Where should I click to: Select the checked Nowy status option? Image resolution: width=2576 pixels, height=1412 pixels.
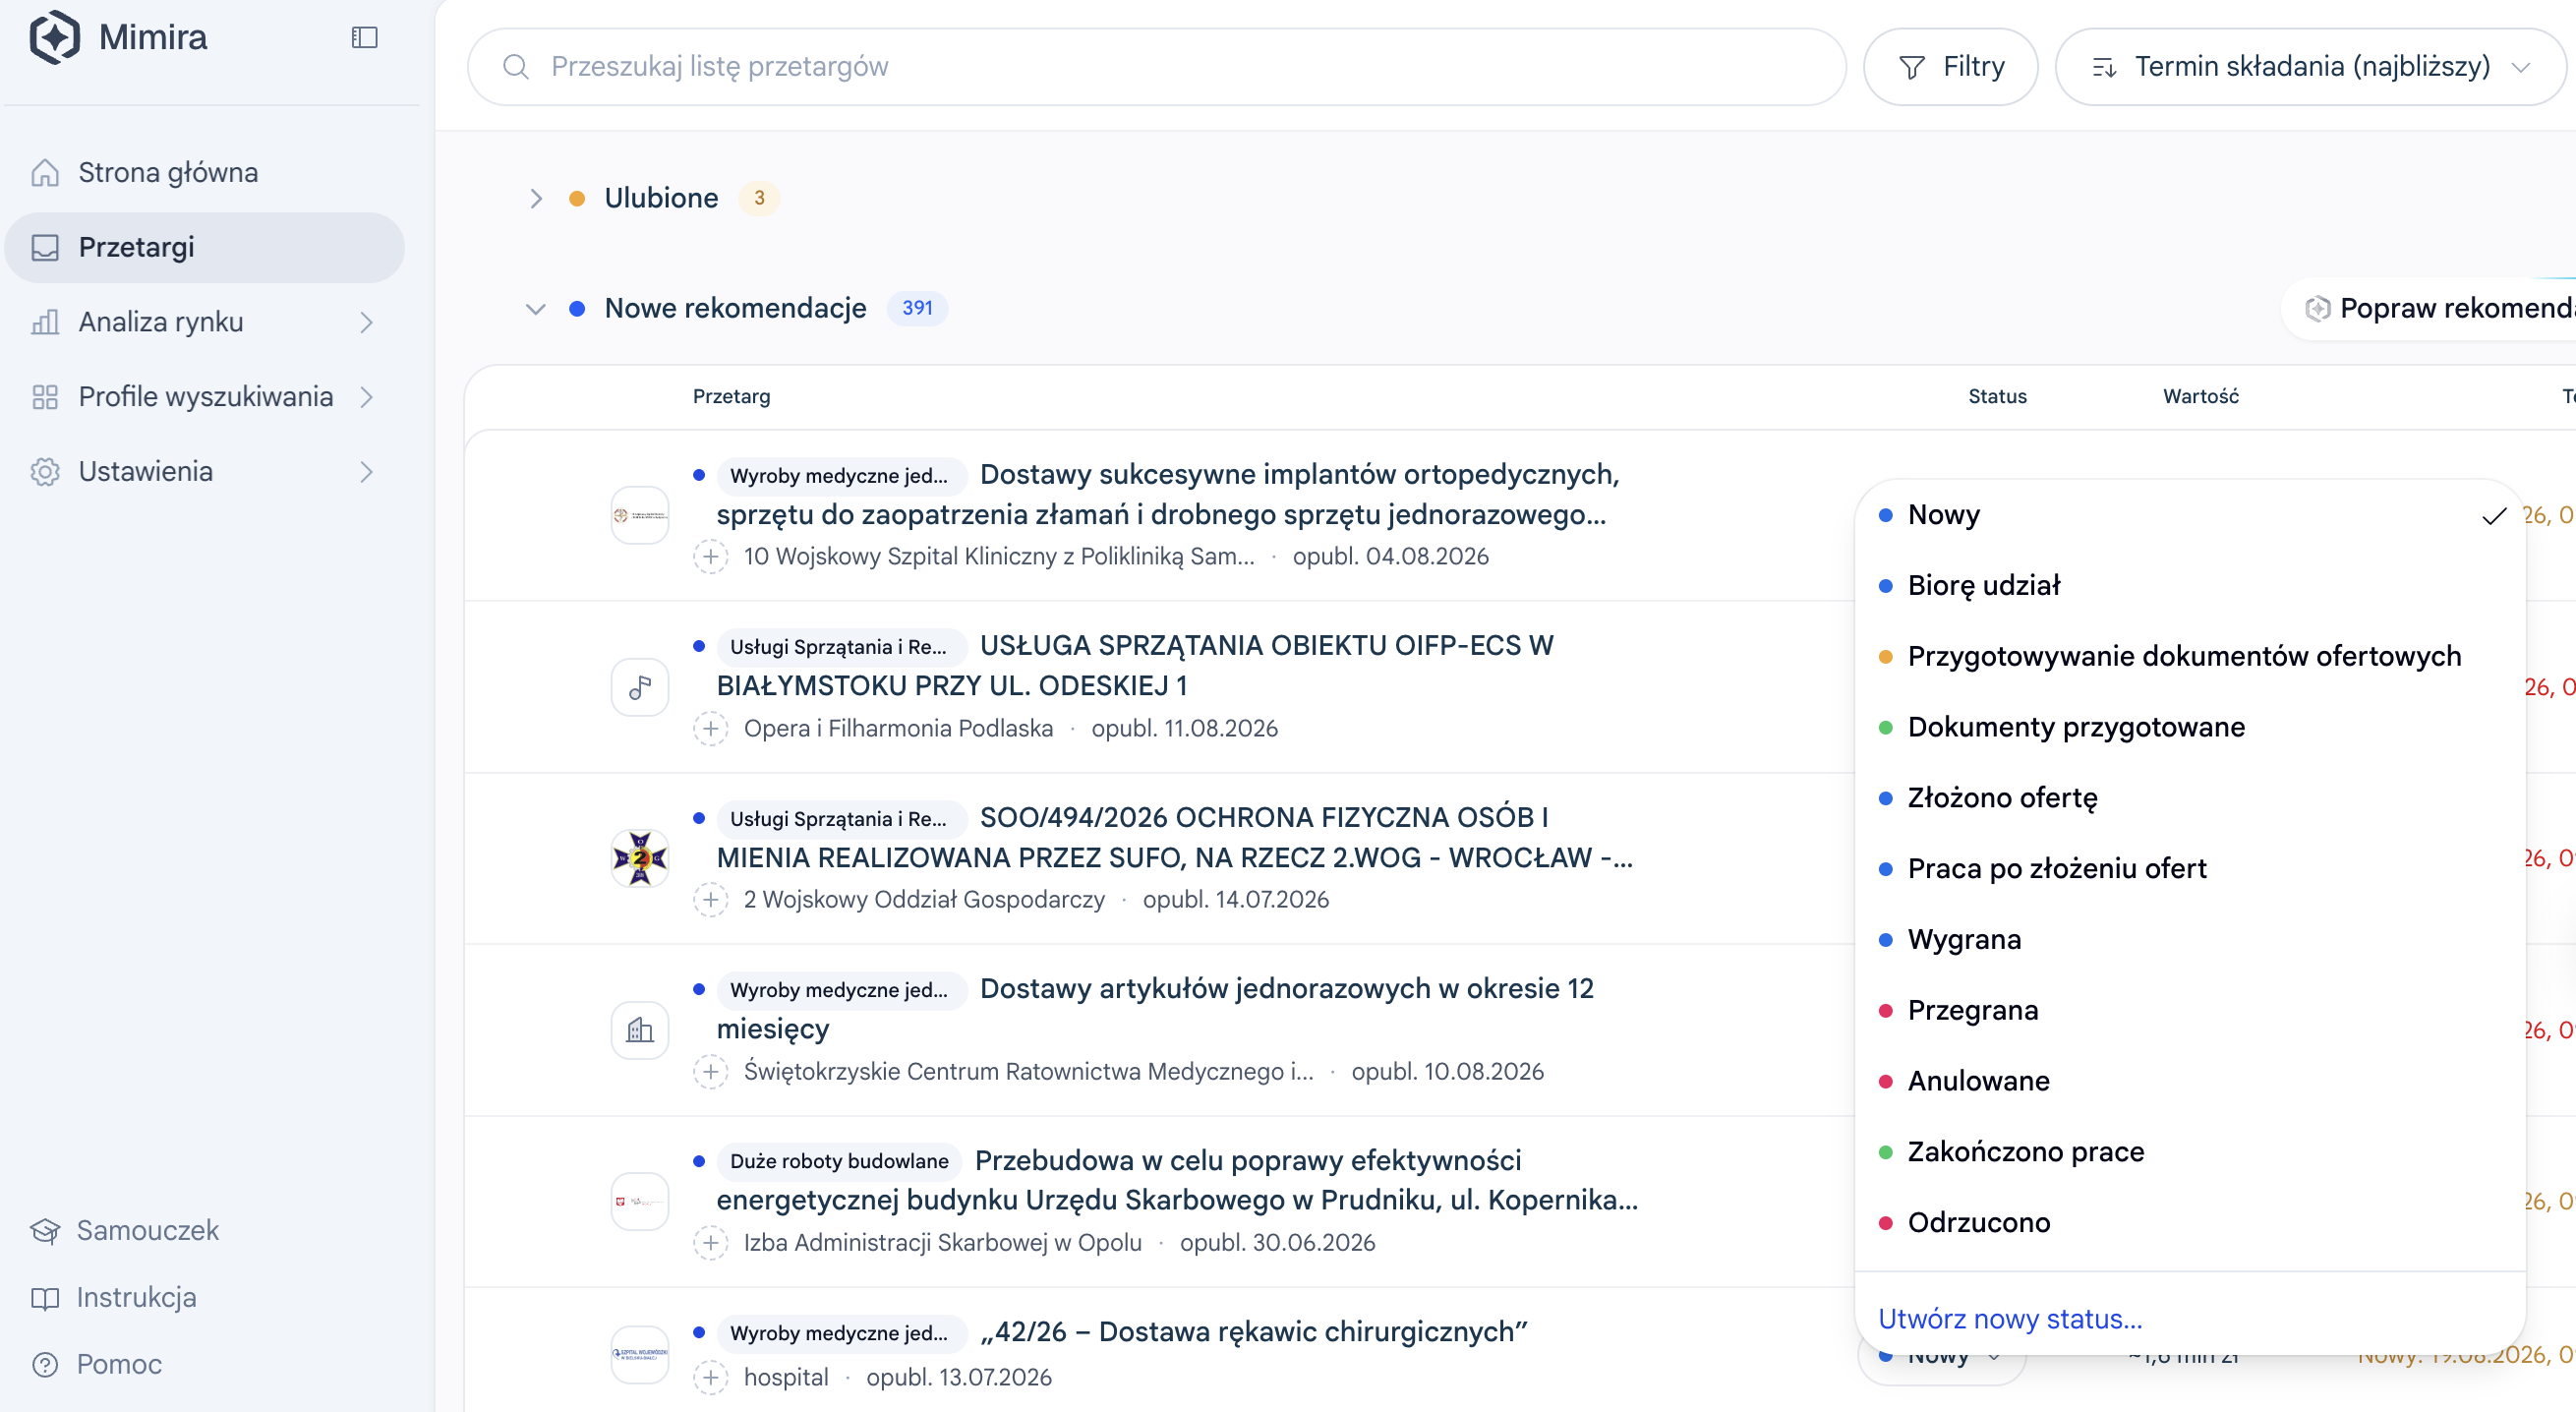[2190, 515]
